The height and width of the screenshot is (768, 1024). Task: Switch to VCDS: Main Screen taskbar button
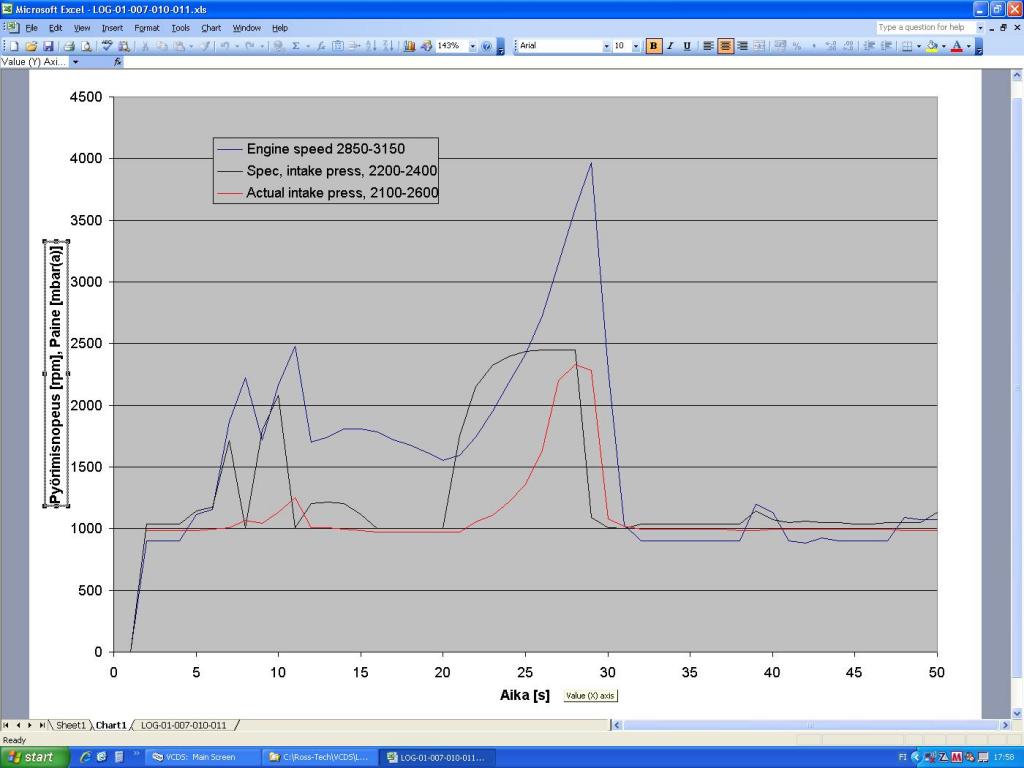(200, 757)
